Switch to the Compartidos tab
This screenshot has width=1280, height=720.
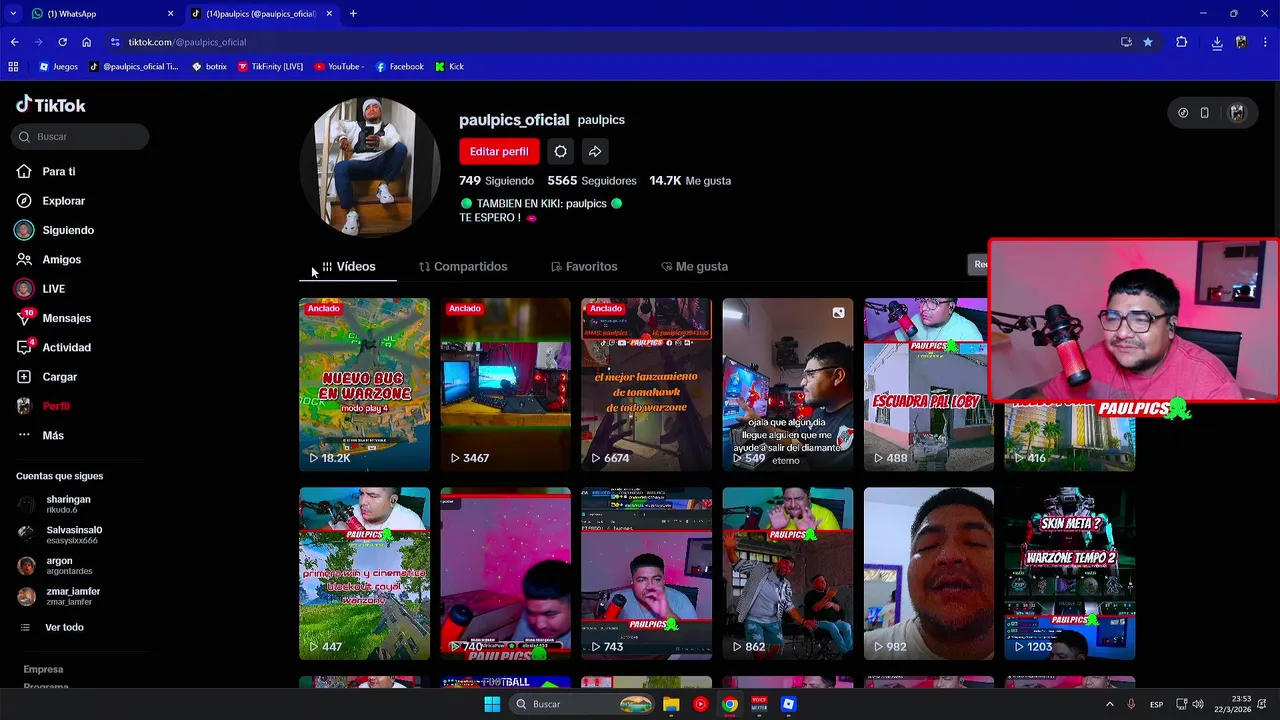(463, 267)
